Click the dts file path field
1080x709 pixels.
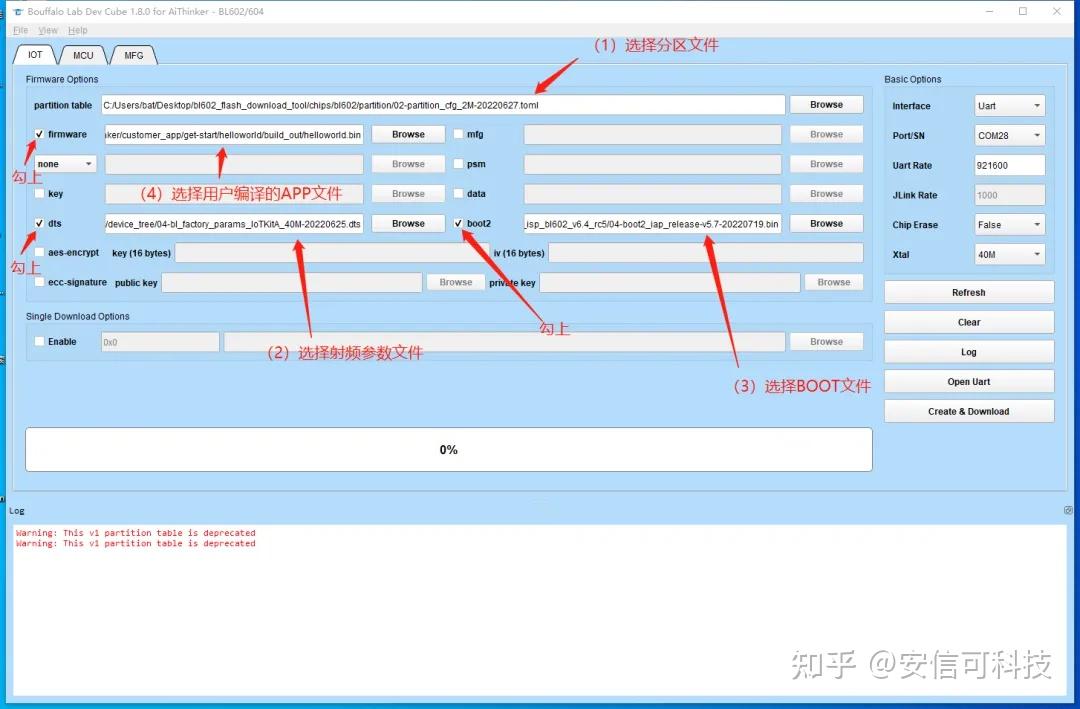point(234,223)
